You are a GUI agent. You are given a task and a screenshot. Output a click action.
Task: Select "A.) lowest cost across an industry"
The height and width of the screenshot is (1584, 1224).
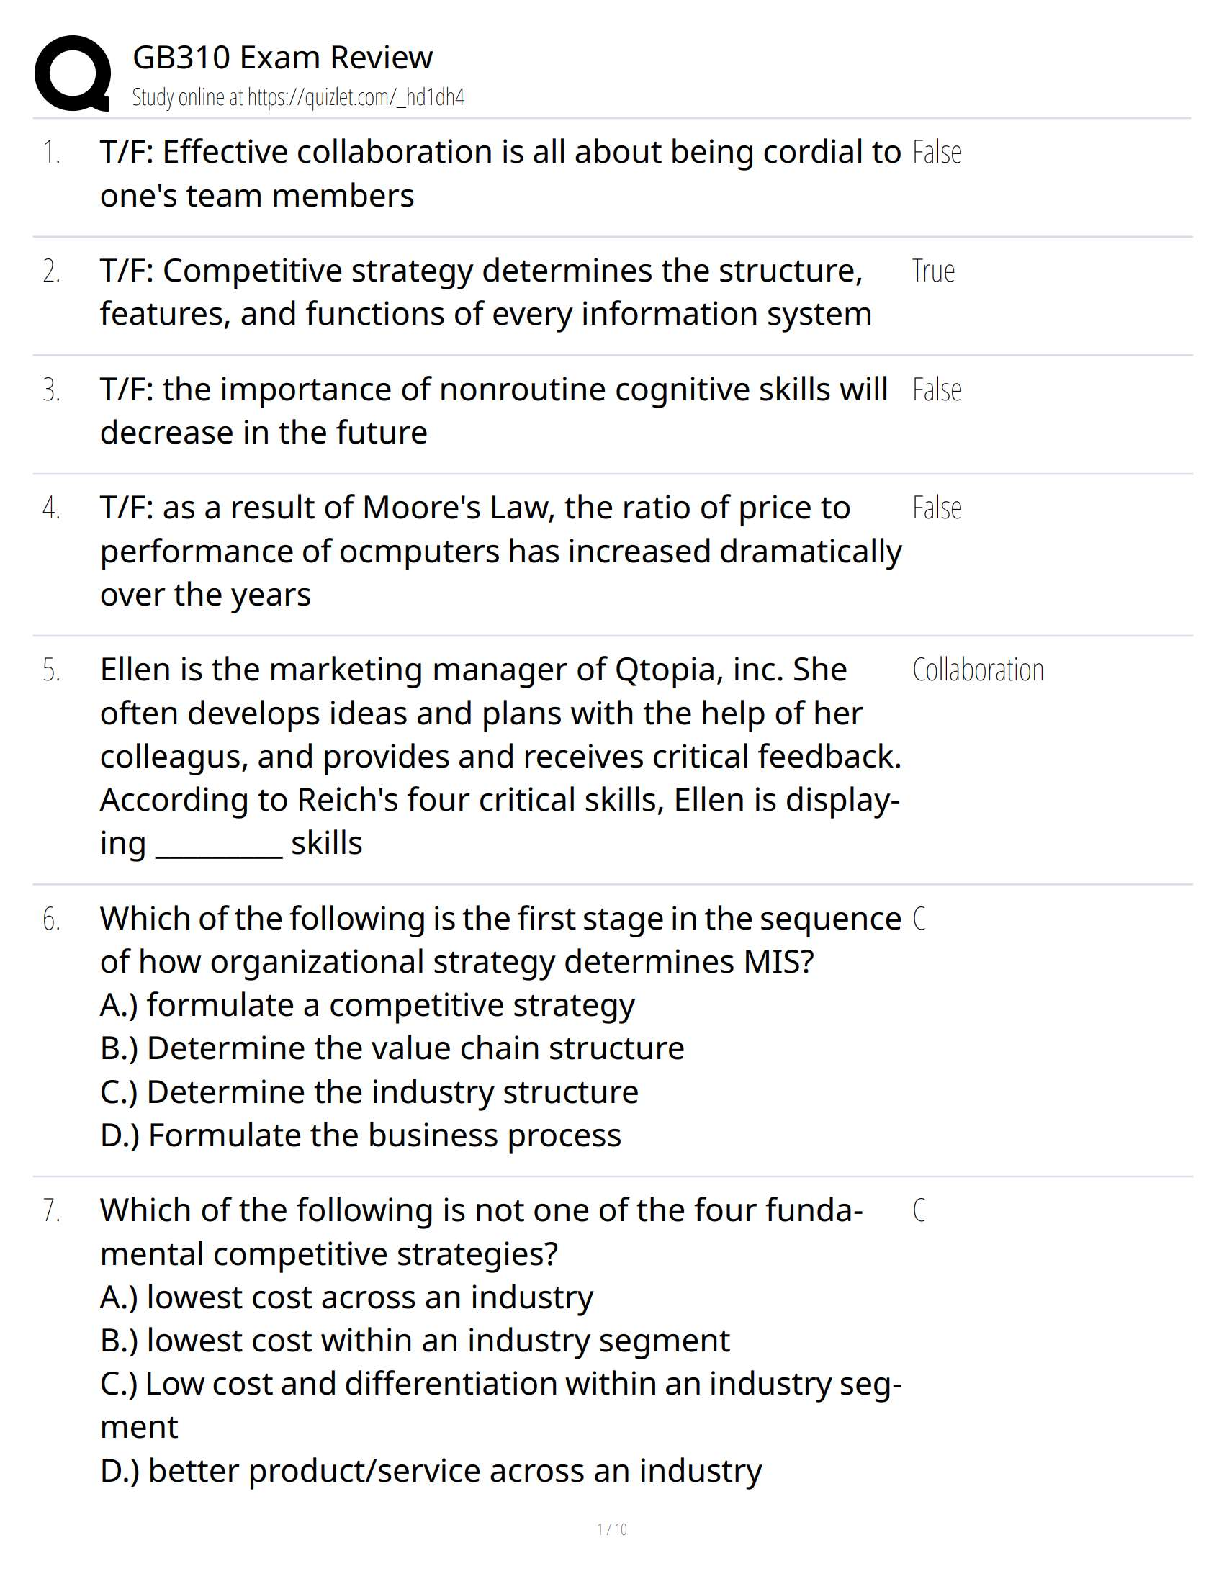346,1297
